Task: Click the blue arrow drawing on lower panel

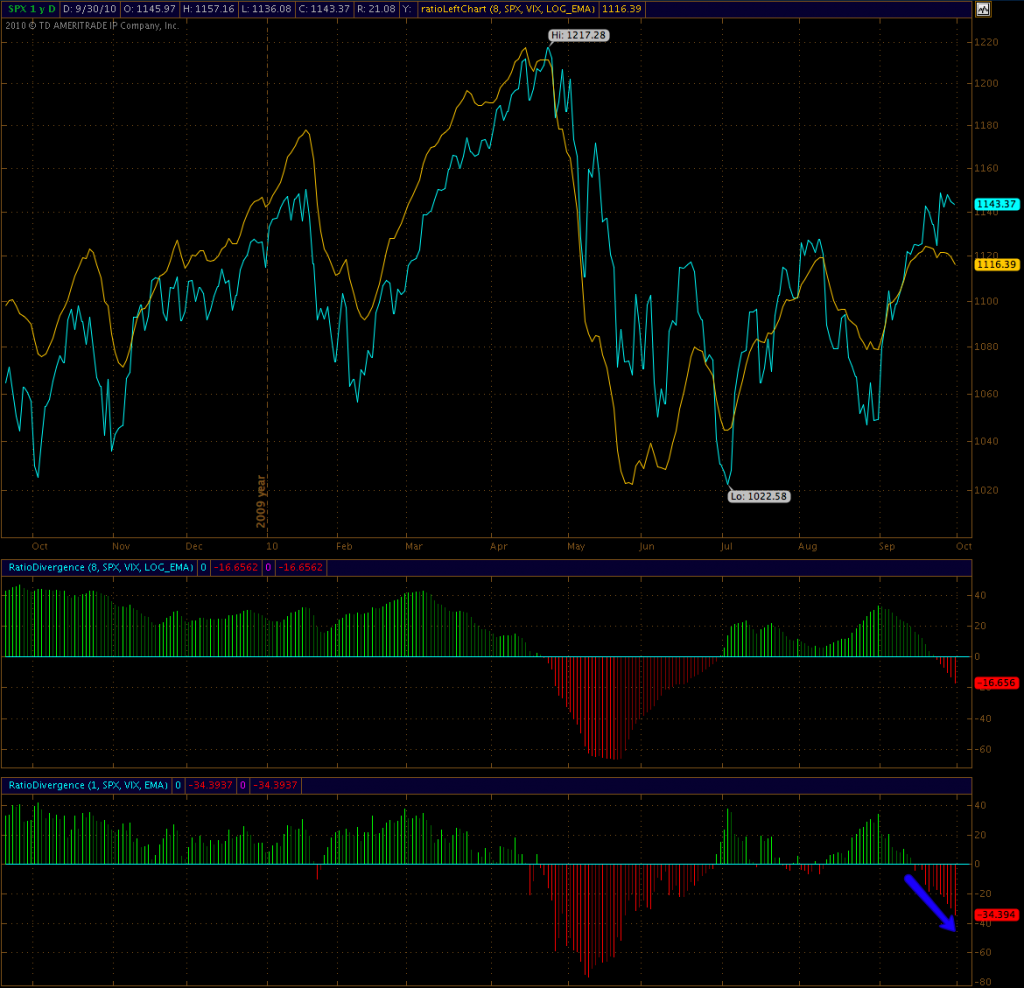Action: (x=930, y=903)
